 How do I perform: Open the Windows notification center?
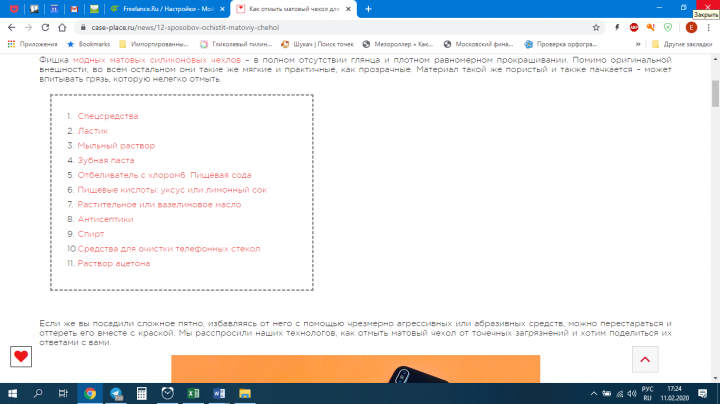[x=703, y=393]
